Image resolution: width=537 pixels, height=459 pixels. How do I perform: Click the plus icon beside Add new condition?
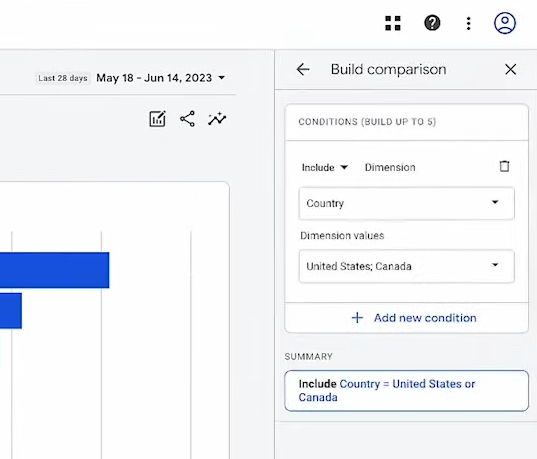[357, 318]
